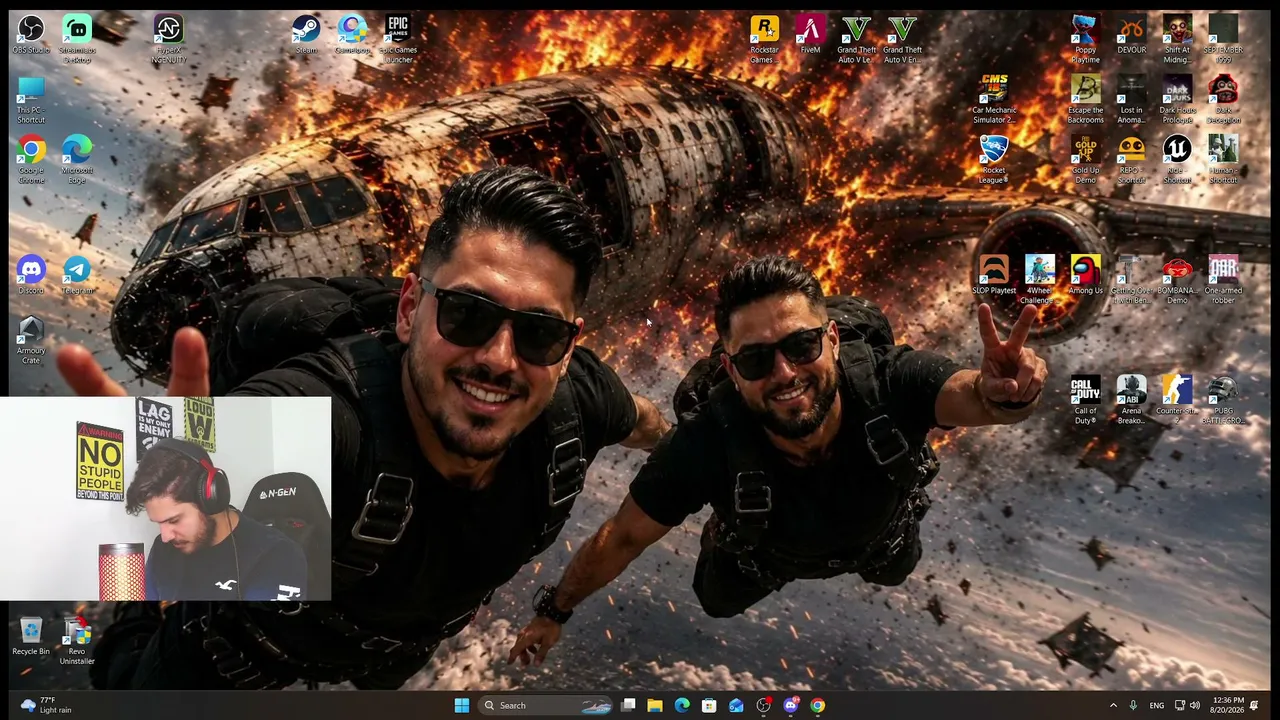The height and width of the screenshot is (720, 1280).
Task: Select the HyperX NGENUITY desktop icon
Action: pos(169,39)
